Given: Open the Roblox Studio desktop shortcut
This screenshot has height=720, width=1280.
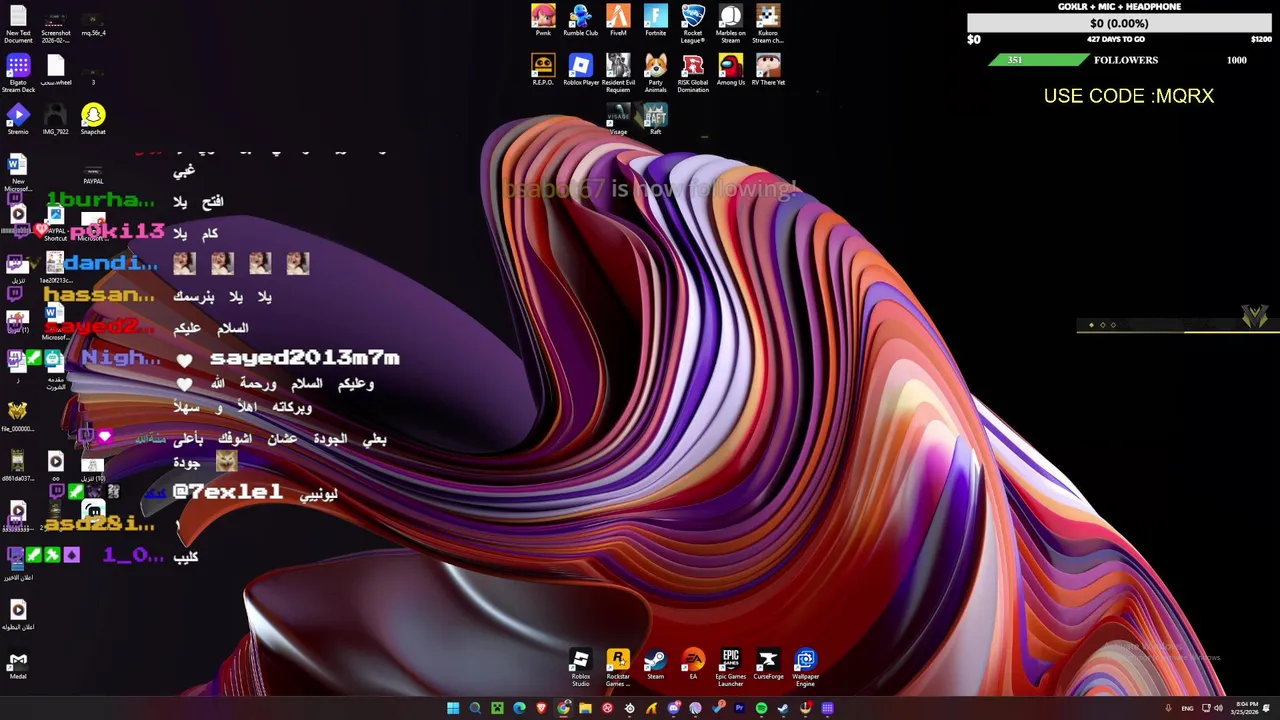Looking at the screenshot, I should 580,668.
